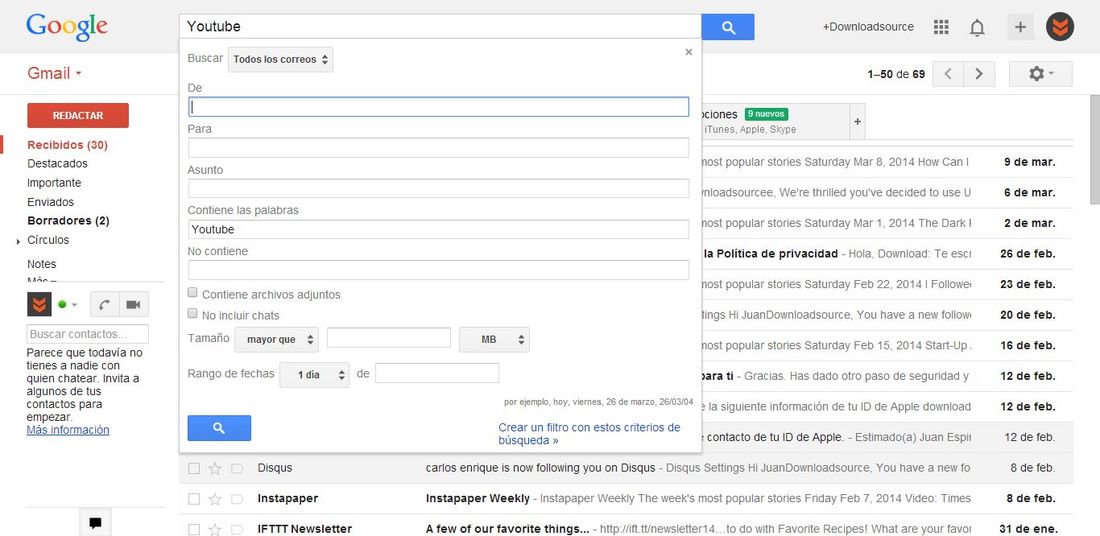This screenshot has width=1100, height=536.
Task: Click 'Crear un filtro con estos criterios' link
Action: [x=589, y=434]
